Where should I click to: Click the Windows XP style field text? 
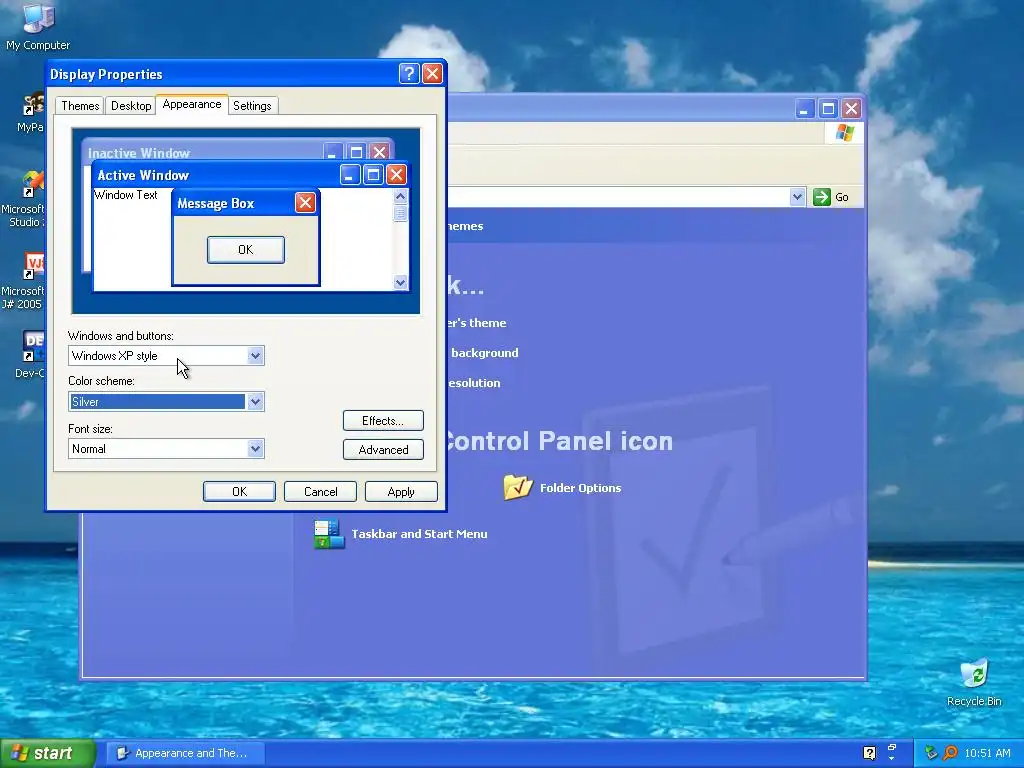click(x=115, y=356)
